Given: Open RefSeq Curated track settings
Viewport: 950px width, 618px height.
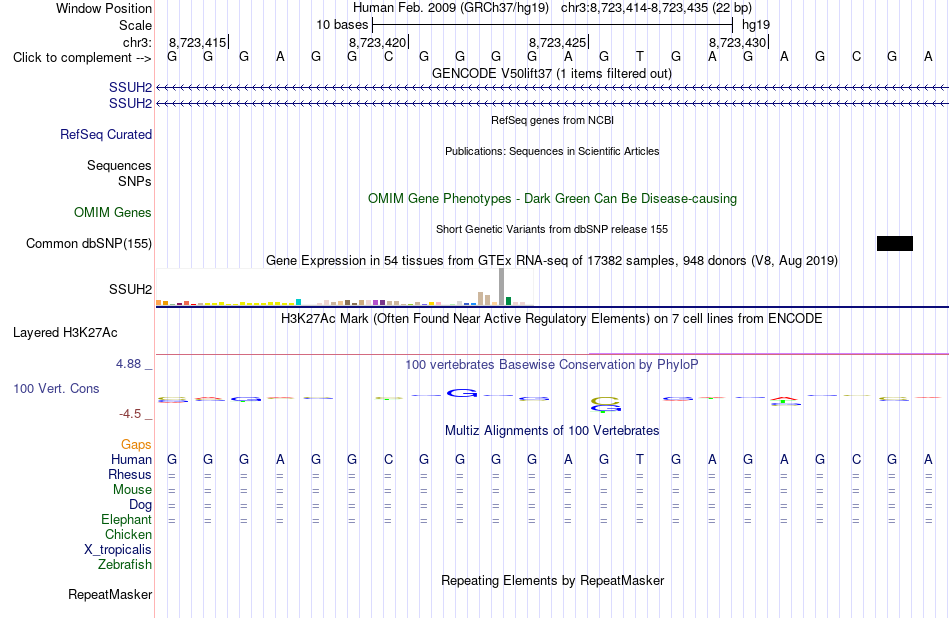Looking at the screenshot, I should tap(106, 135).
